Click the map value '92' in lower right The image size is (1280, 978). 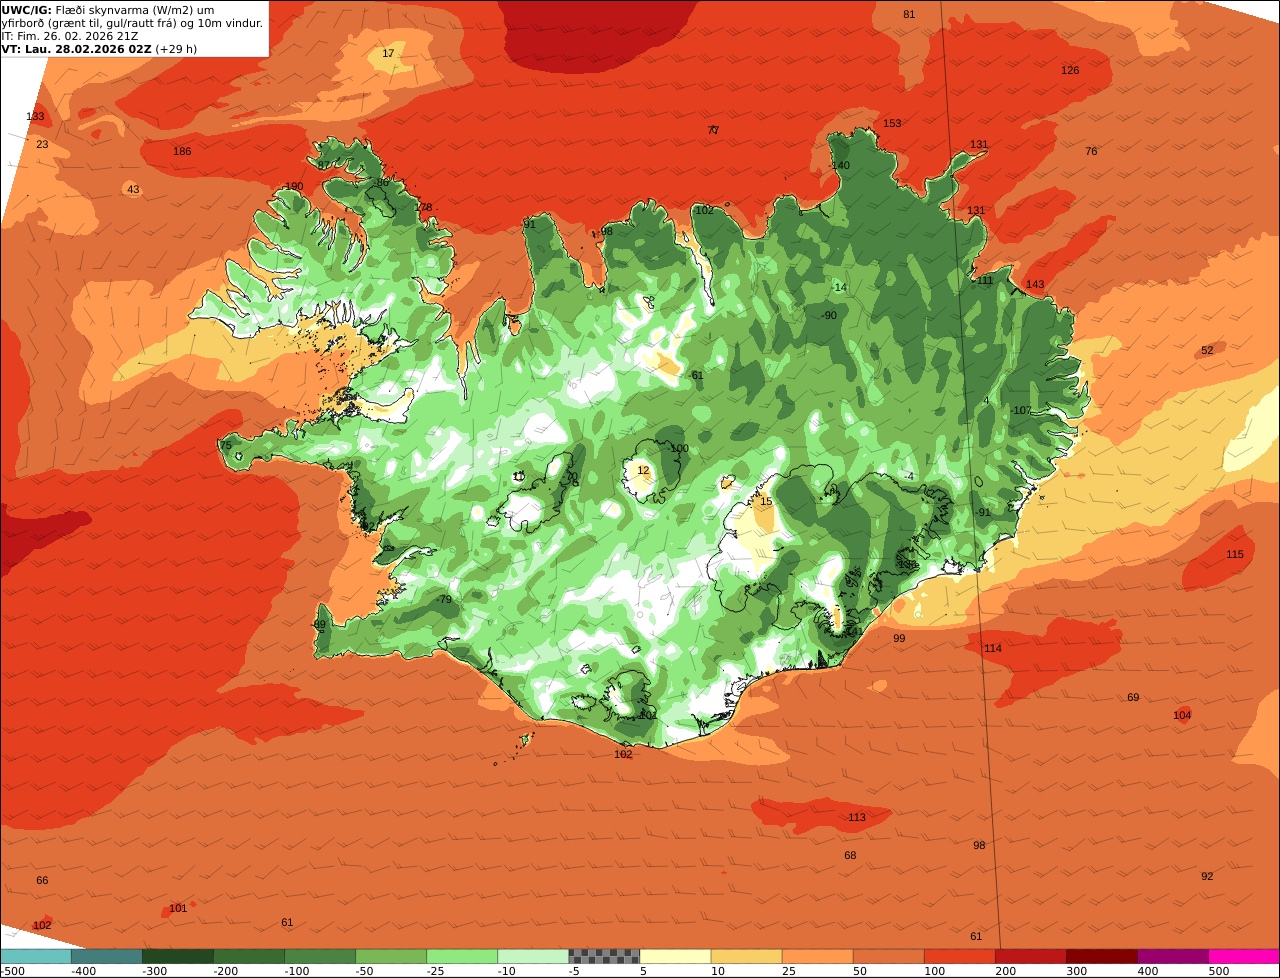pyautogui.click(x=1207, y=877)
